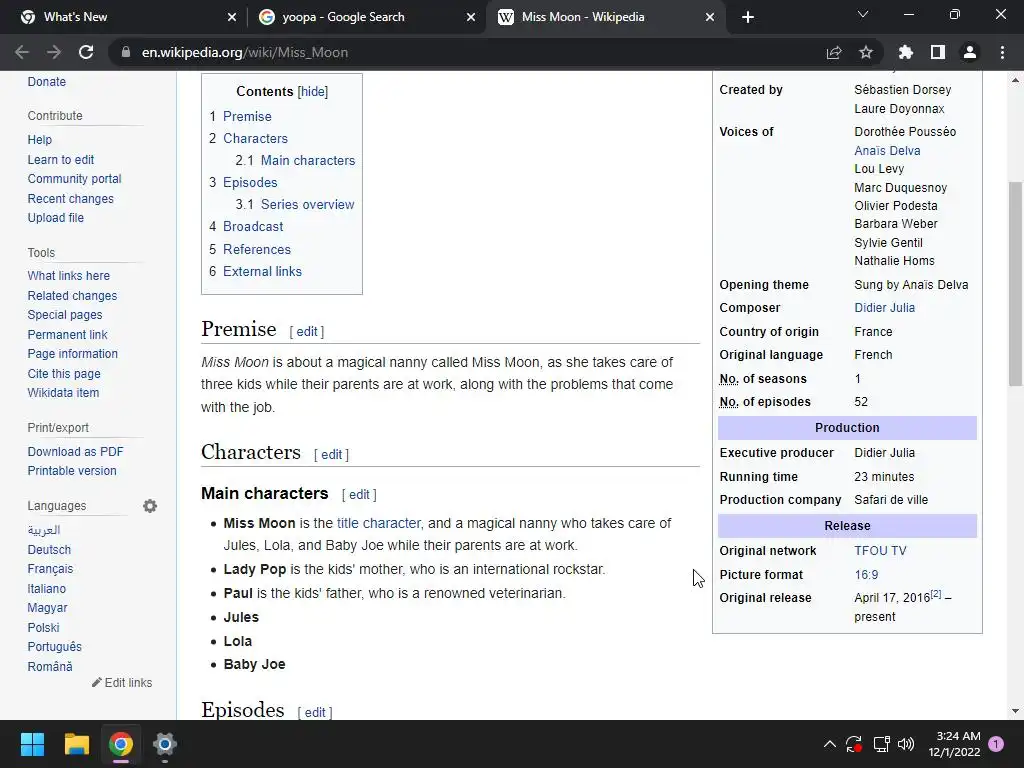Share this page using share icon

[834, 52]
